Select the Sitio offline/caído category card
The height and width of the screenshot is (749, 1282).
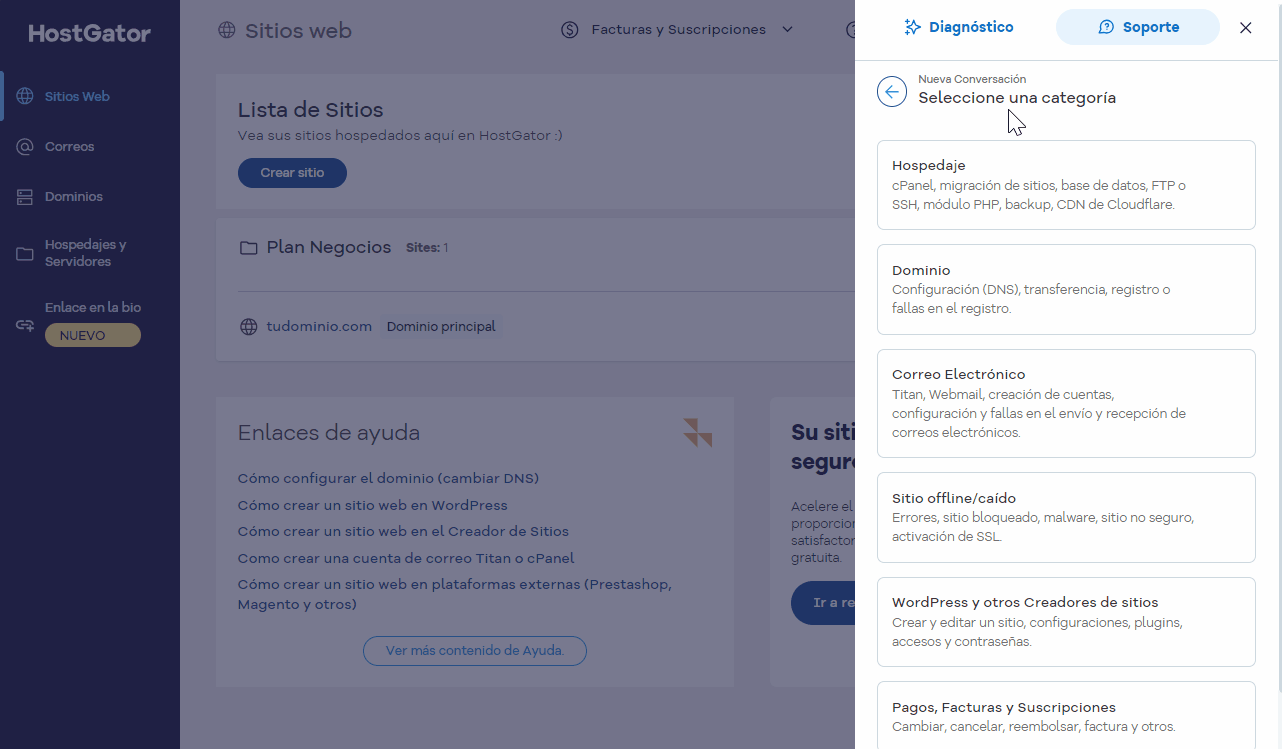pos(1066,518)
